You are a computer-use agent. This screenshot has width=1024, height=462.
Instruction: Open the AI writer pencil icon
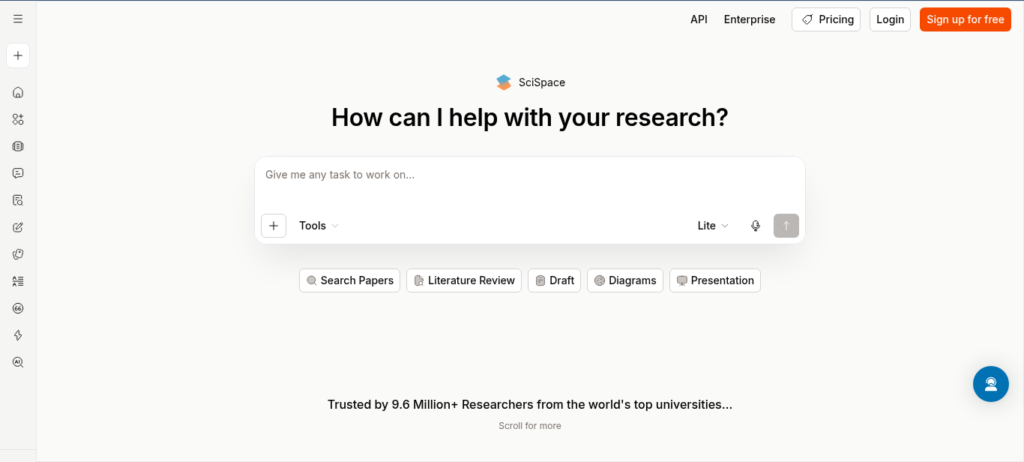pyautogui.click(x=18, y=227)
